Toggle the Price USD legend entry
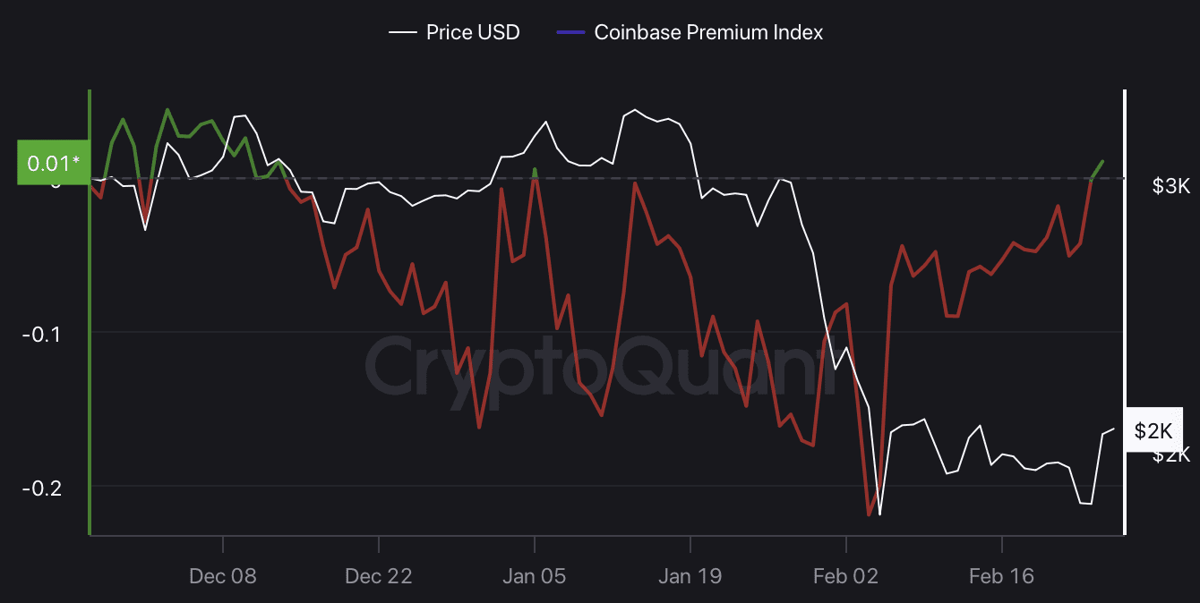 (455, 32)
